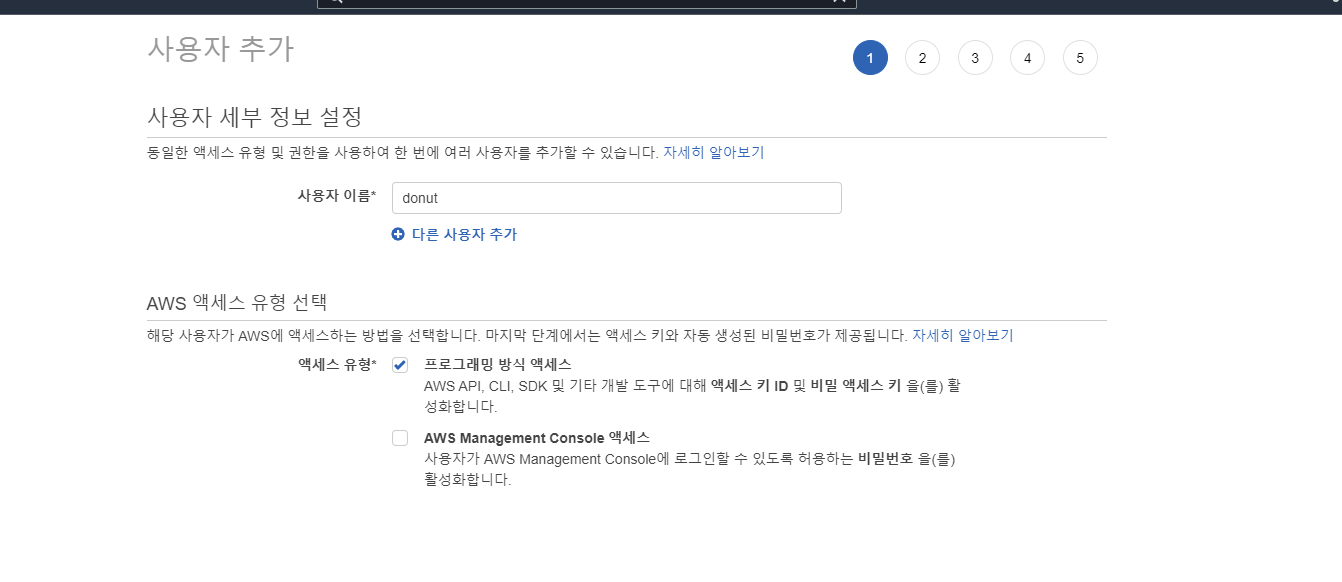Screen dimensions: 1342x582
Task: Click the plus icon beside 다른 사용자 추가
Action: coord(398,234)
